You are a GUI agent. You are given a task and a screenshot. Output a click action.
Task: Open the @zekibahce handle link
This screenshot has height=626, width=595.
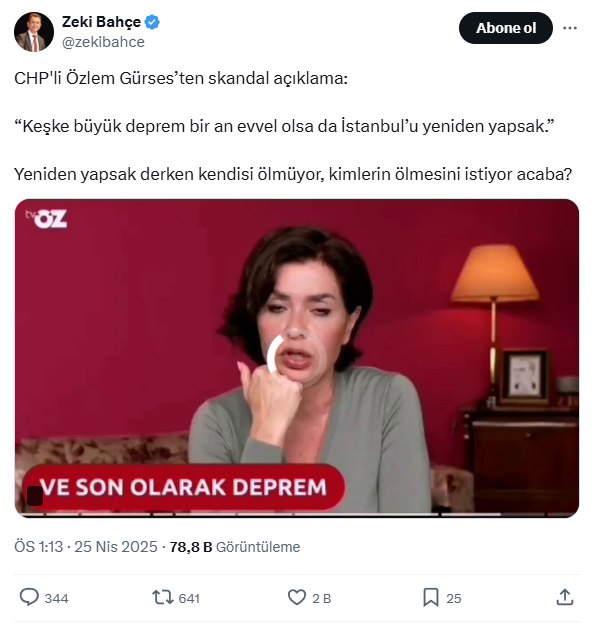click(x=103, y=42)
